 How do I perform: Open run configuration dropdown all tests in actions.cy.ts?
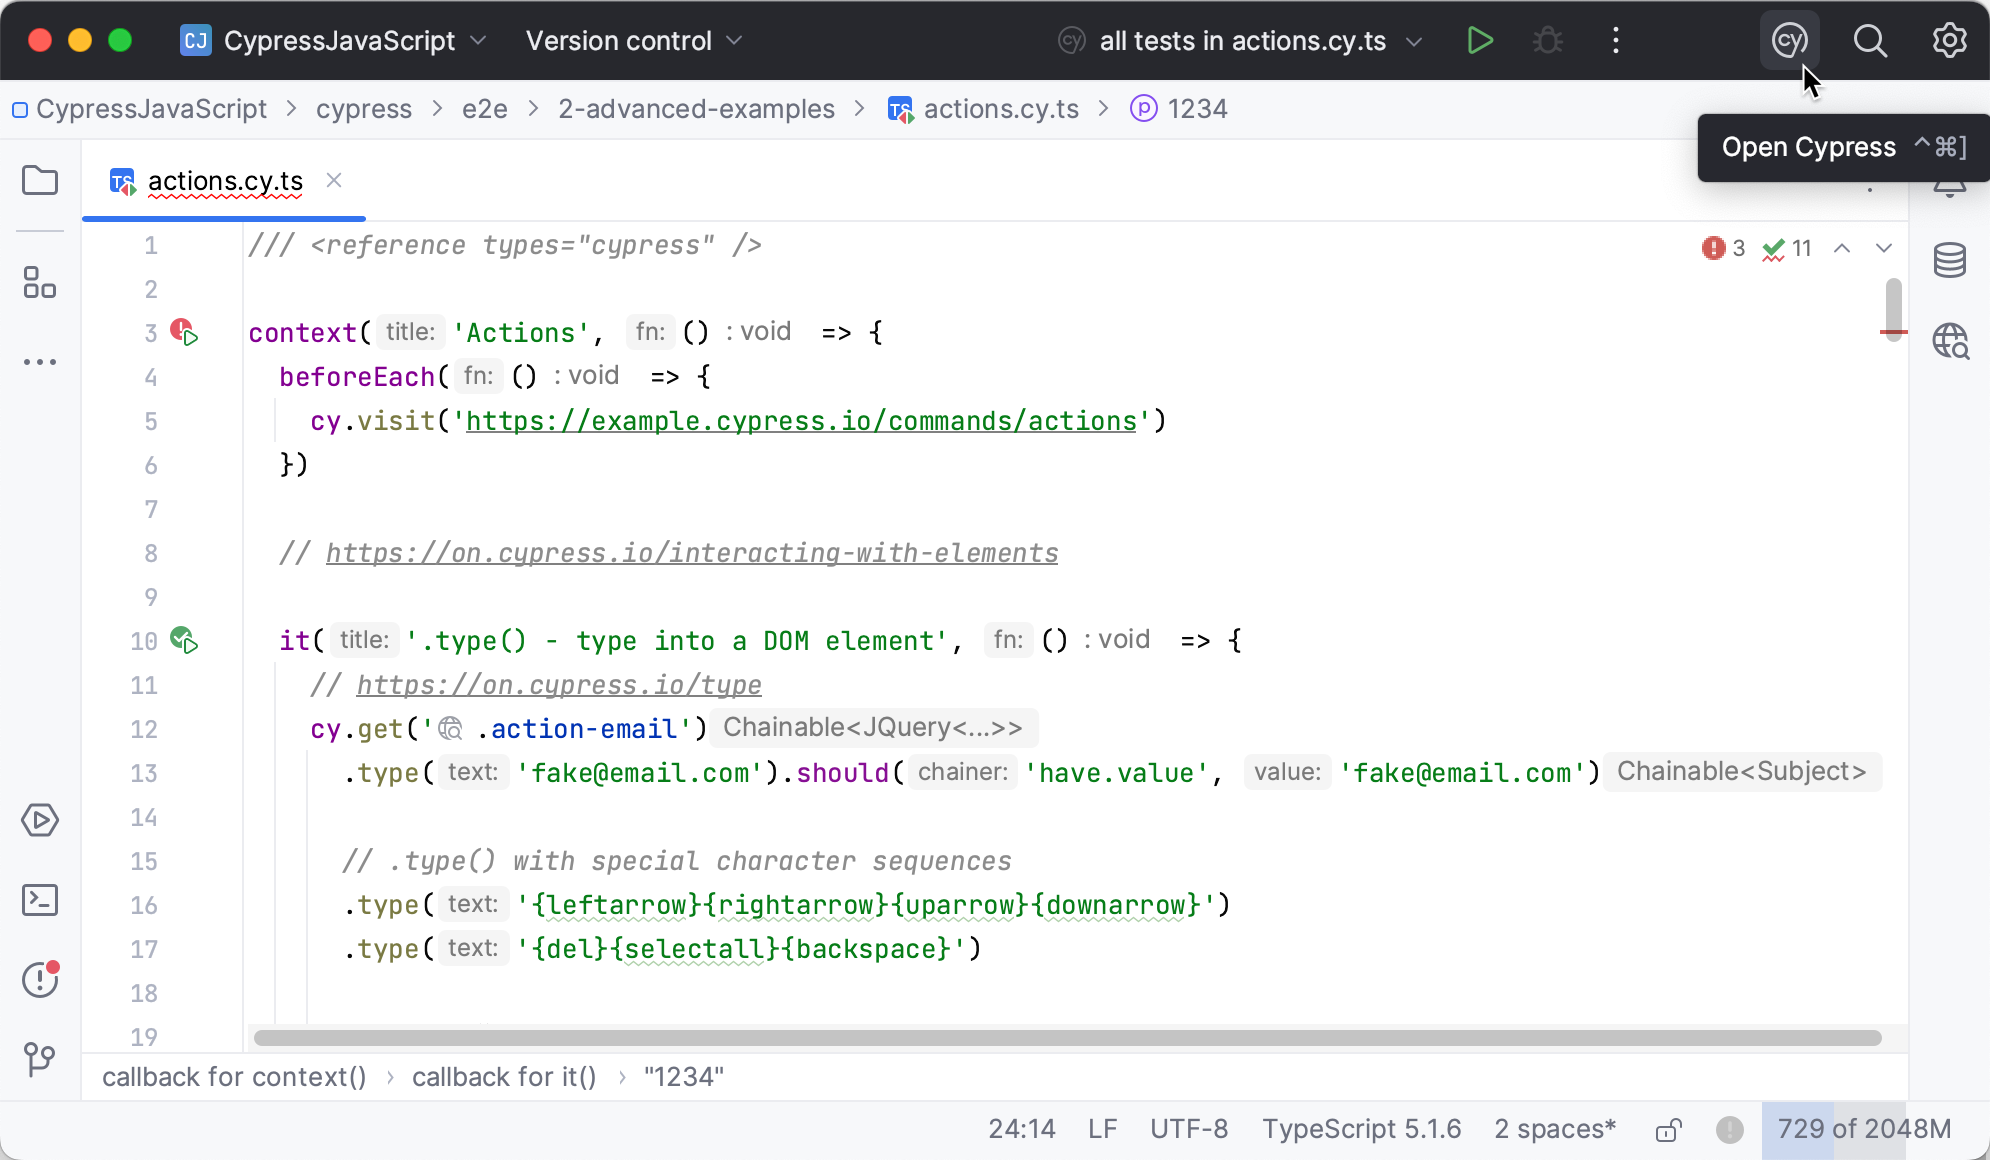pos(1241,41)
